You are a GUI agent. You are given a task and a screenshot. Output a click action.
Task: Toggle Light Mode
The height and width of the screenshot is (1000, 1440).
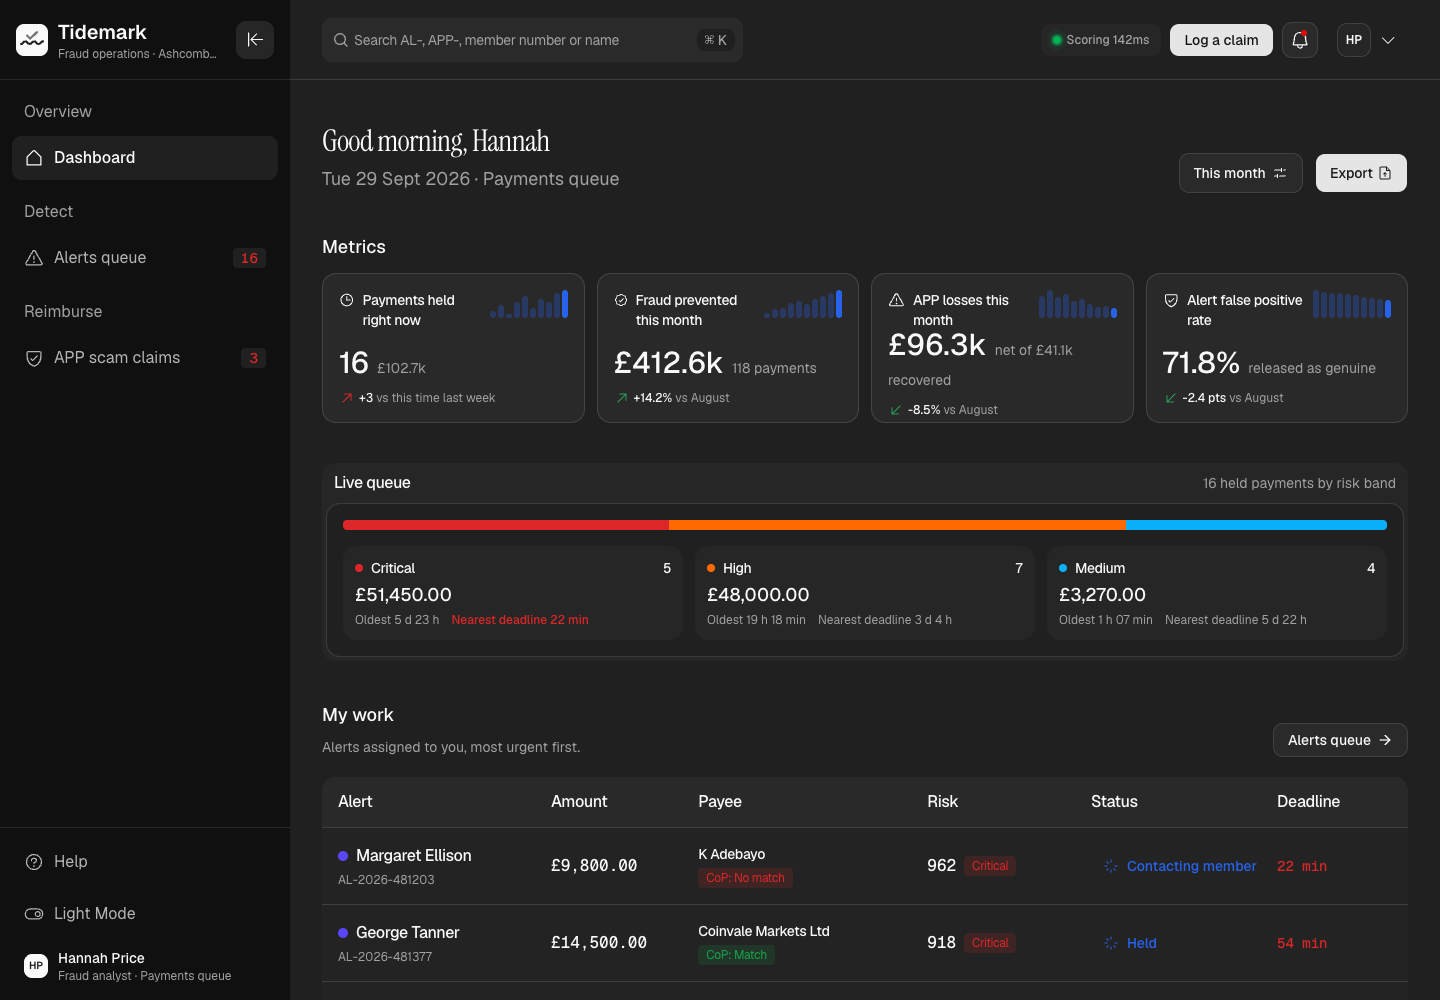pos(145,914)
